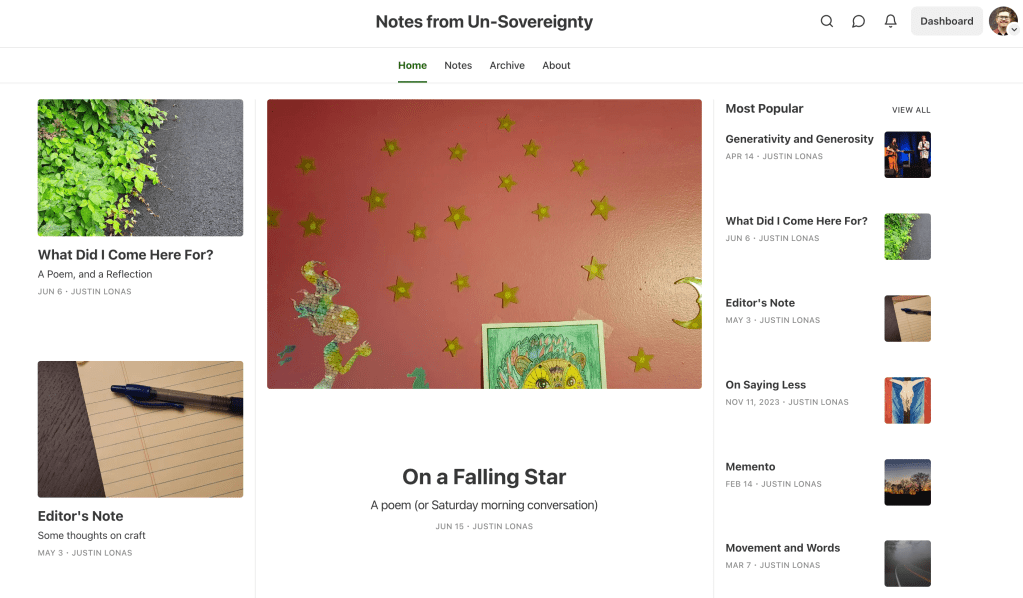Open the On a Falling Star headline
Viewport: 1023px width, 598px height.
pos(484,477)
